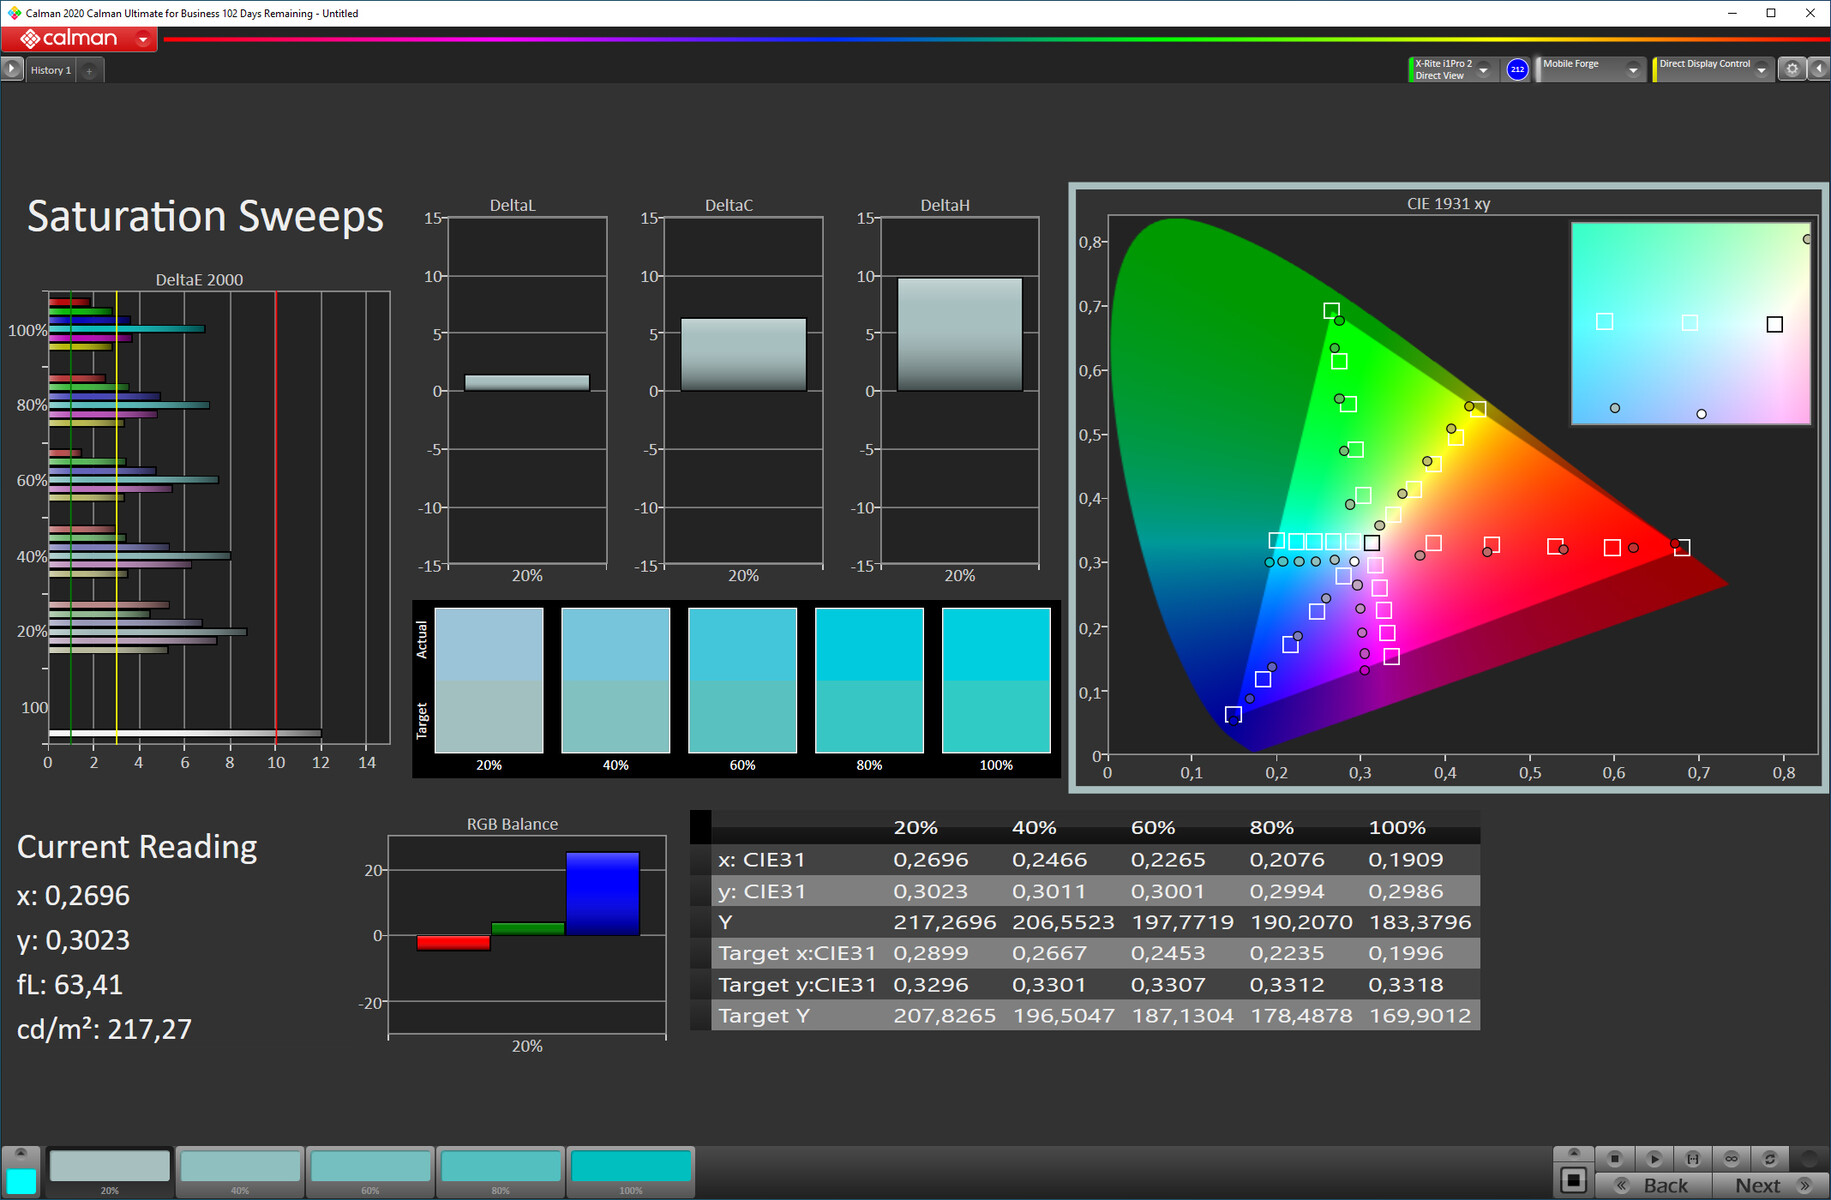This screenshot has width=1831, height=1200.
Task: Click the fL: 63,41 reading
Action: click(x=70, y=985)
